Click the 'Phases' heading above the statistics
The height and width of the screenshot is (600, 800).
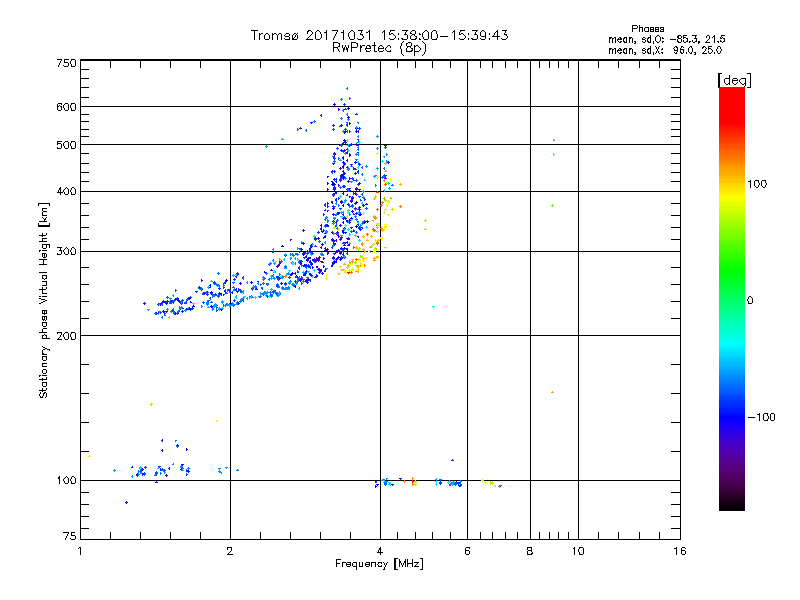[x=647, y=29]
